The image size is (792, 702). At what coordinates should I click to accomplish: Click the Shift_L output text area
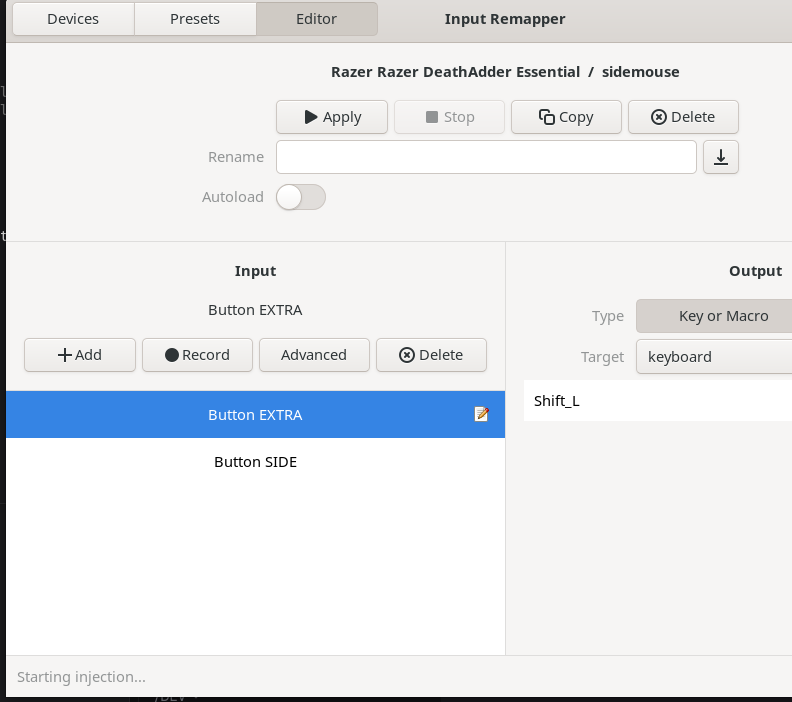657,401
